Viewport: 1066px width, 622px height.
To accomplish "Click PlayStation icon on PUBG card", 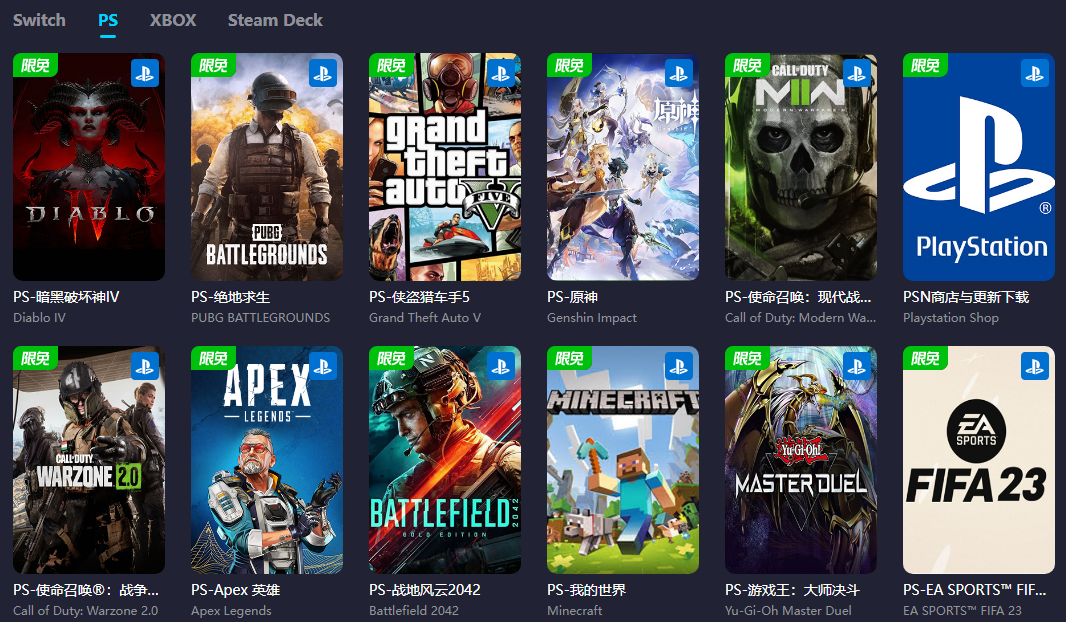I will 323,73.
